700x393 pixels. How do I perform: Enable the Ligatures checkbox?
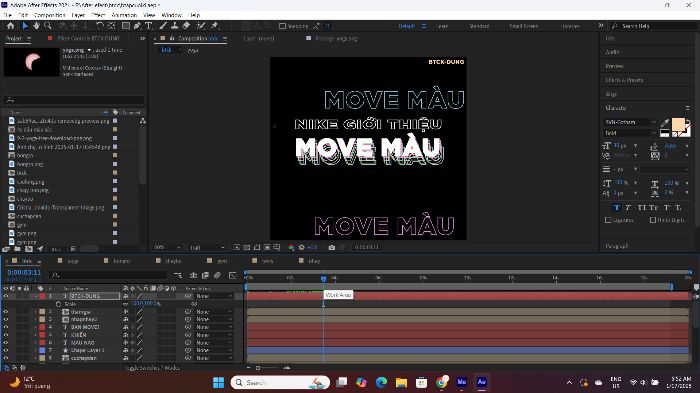608,220
